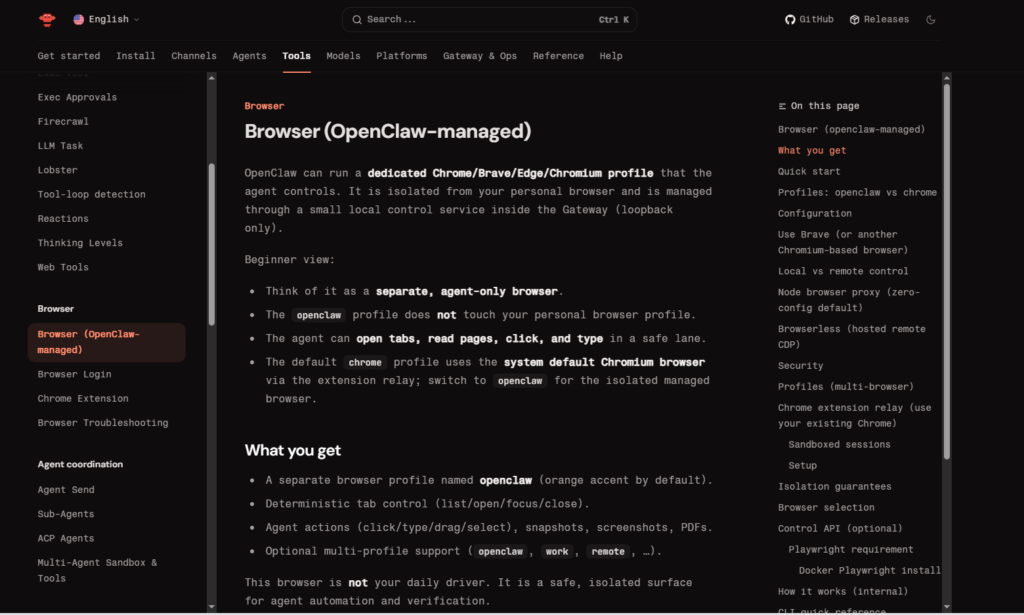Click the US flag language icon

[x=79, y=19]
